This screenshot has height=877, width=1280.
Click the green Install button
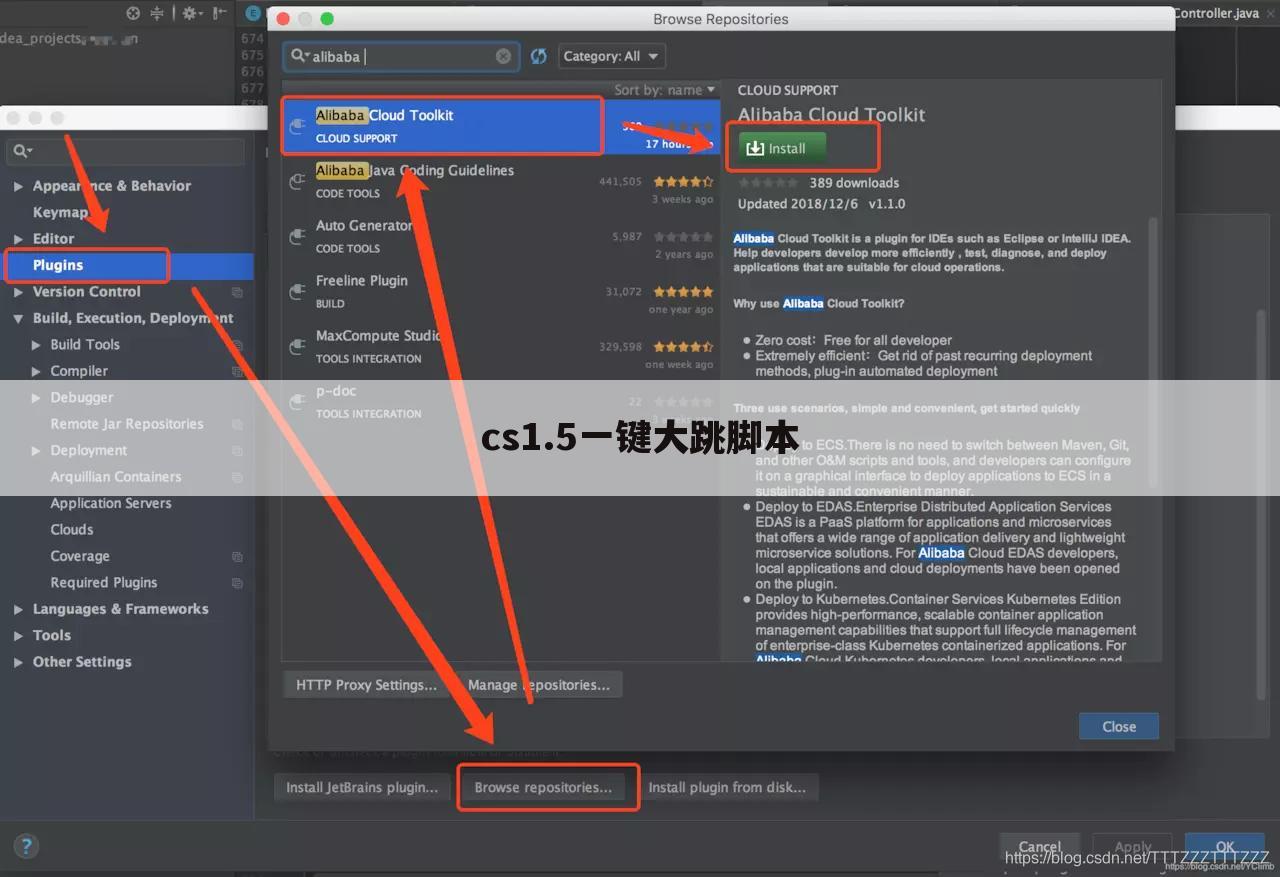pos(782,148)
